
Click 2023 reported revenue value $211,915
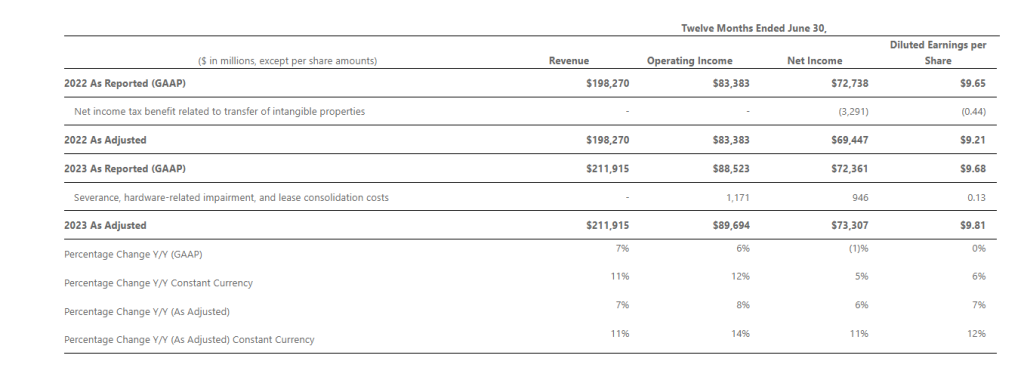click(608, 168)
